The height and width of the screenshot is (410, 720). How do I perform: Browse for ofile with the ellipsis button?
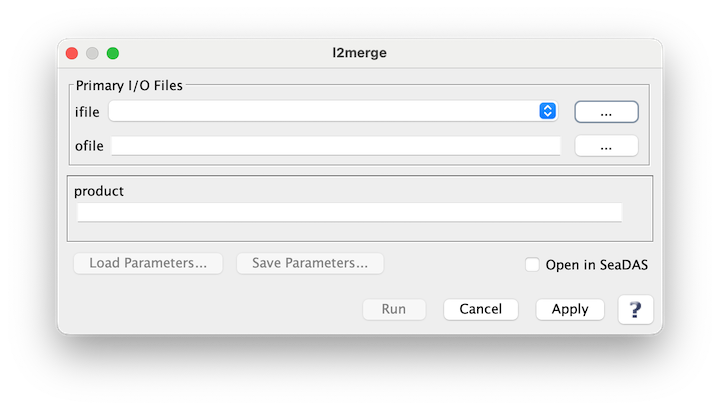point(606,146)
